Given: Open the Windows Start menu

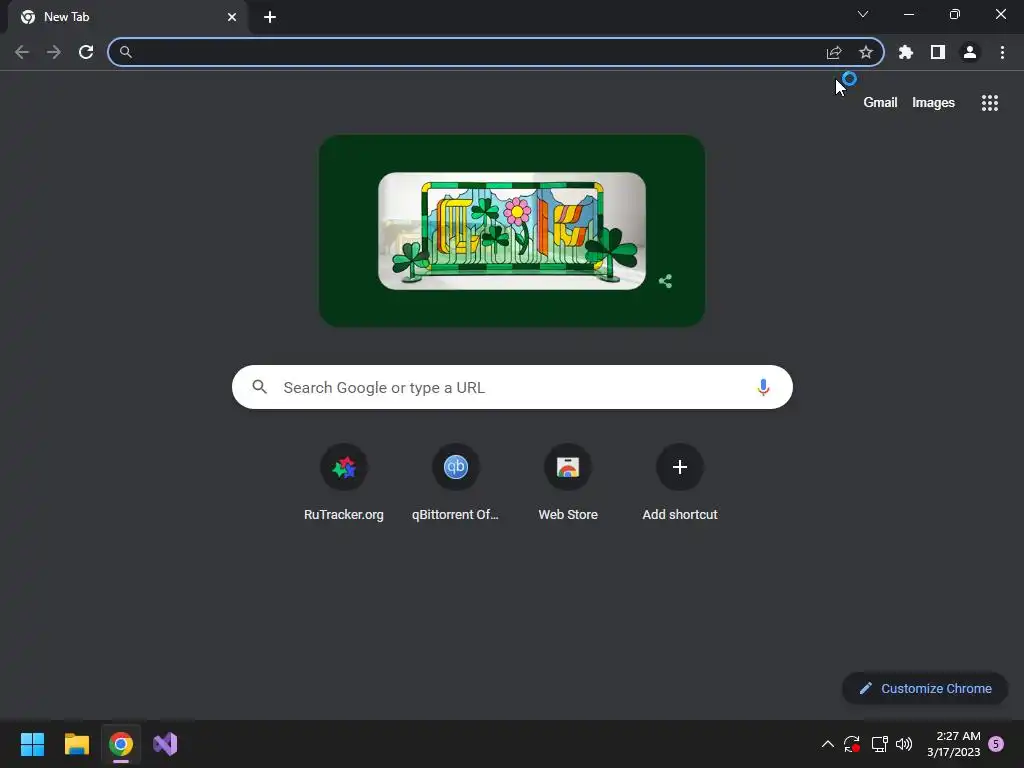Looking at the screenshot, I should 32,744.
